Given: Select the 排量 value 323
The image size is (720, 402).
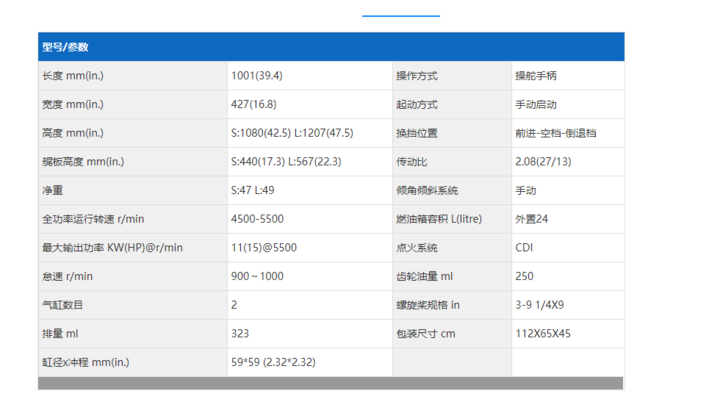Looking at the screenshot, I should [x=240, y=333].
